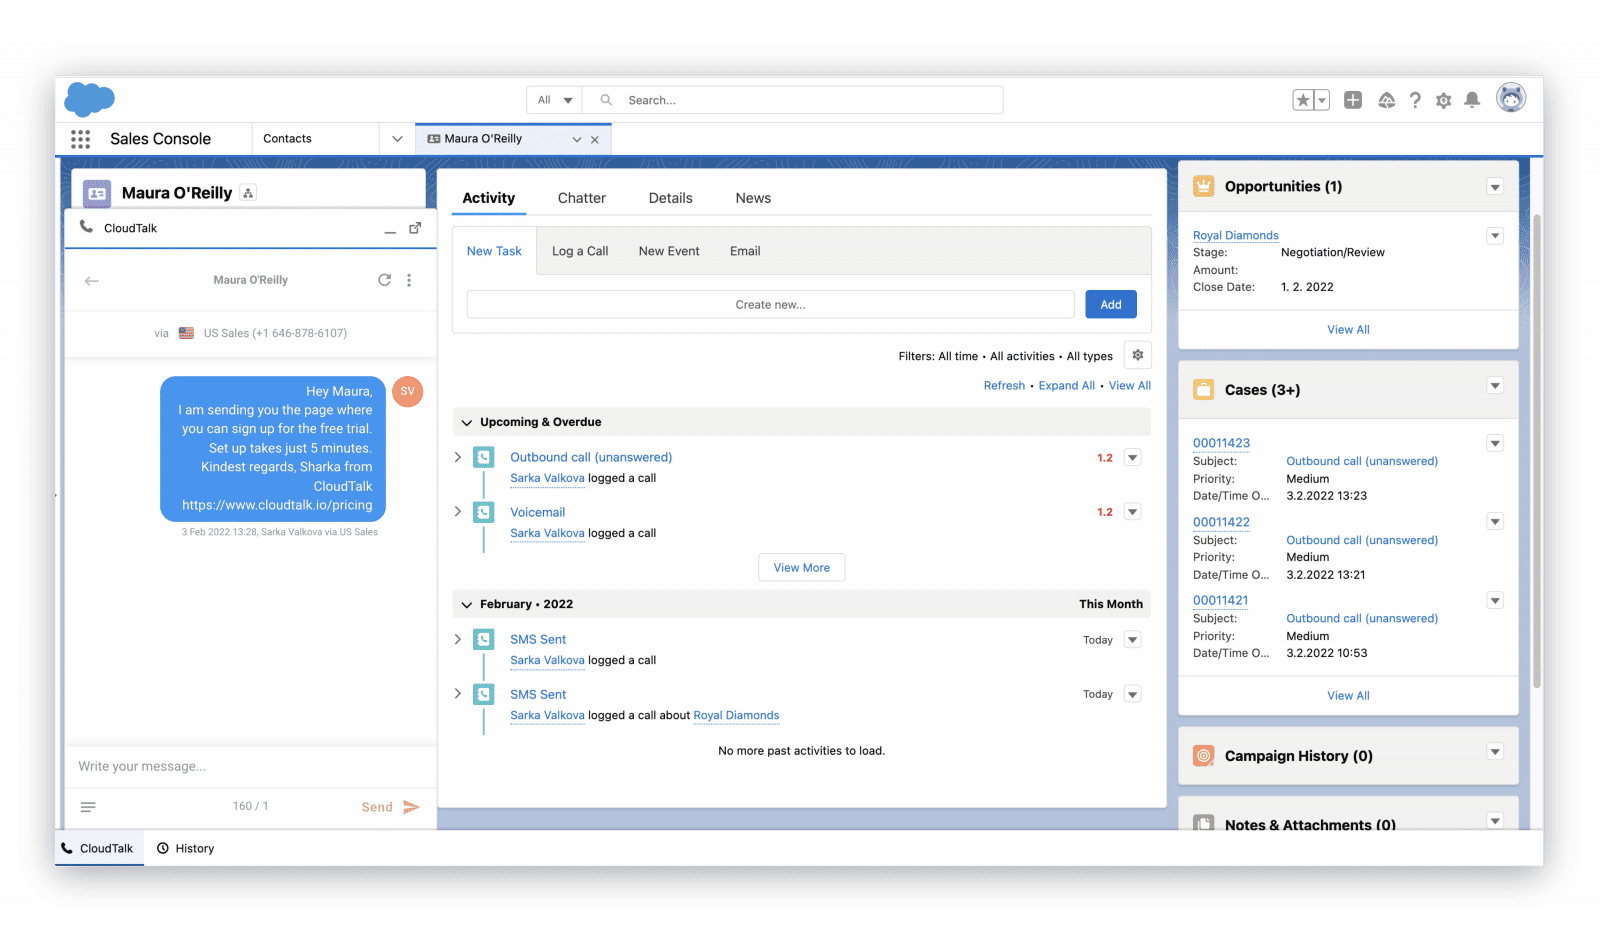Click the global actions plus icon

1353,100
